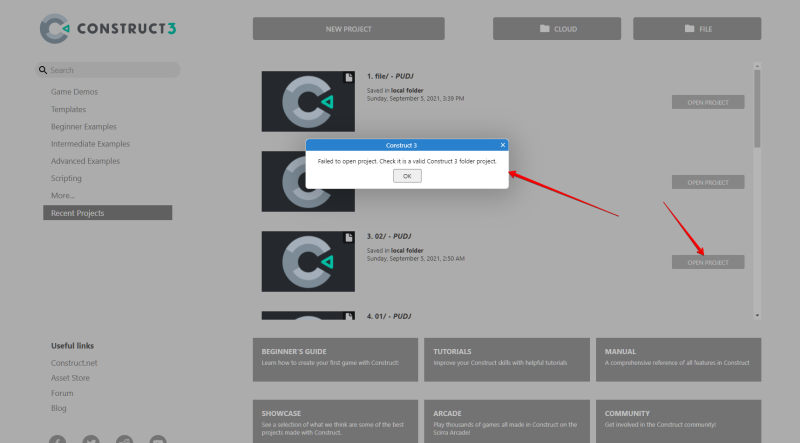Open the Manual card

679,360
